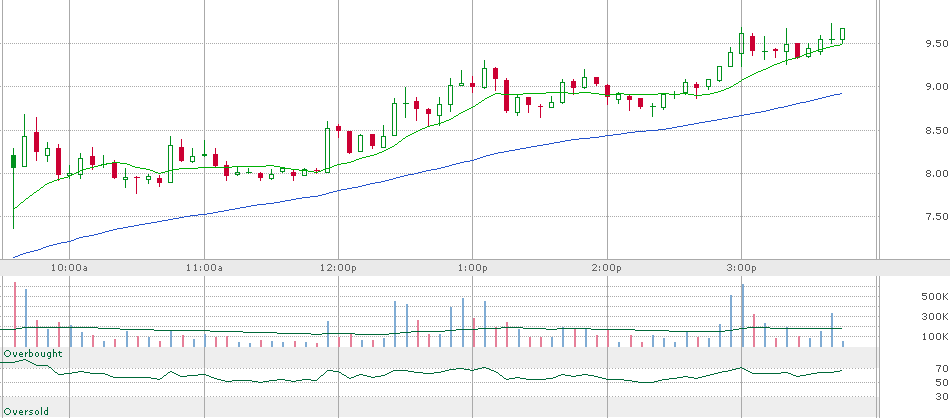Click the 500K volume axis label
The width and height of the screenshot is (950, 418).
tap(935, 296)
